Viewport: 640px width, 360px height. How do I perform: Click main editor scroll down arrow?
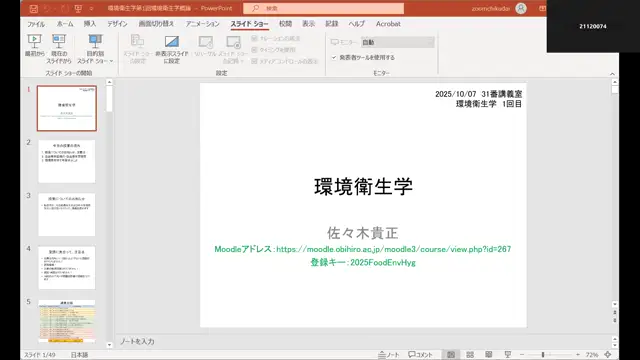[x=615, y=304]
